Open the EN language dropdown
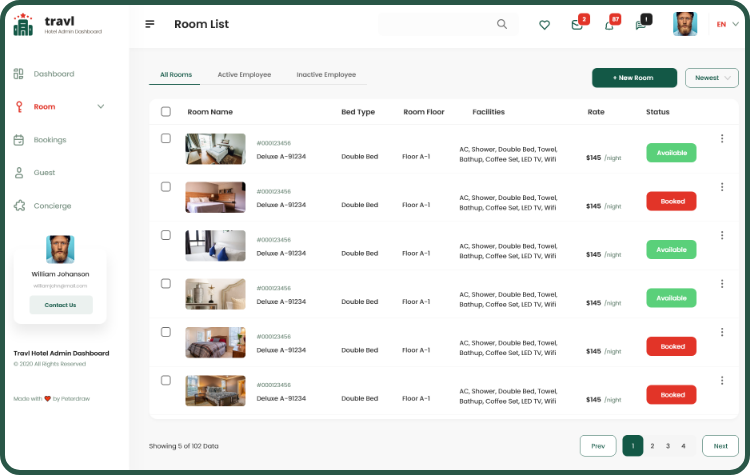750x475 pixels. click(725, 24)
